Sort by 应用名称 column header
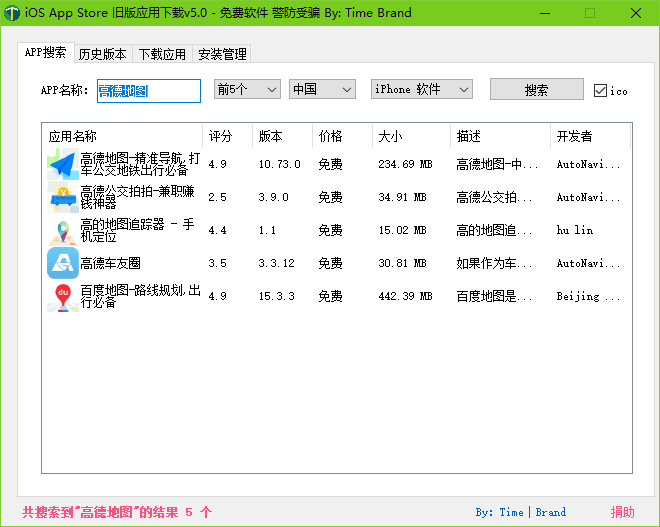The image size is (660, 527). 122,136
